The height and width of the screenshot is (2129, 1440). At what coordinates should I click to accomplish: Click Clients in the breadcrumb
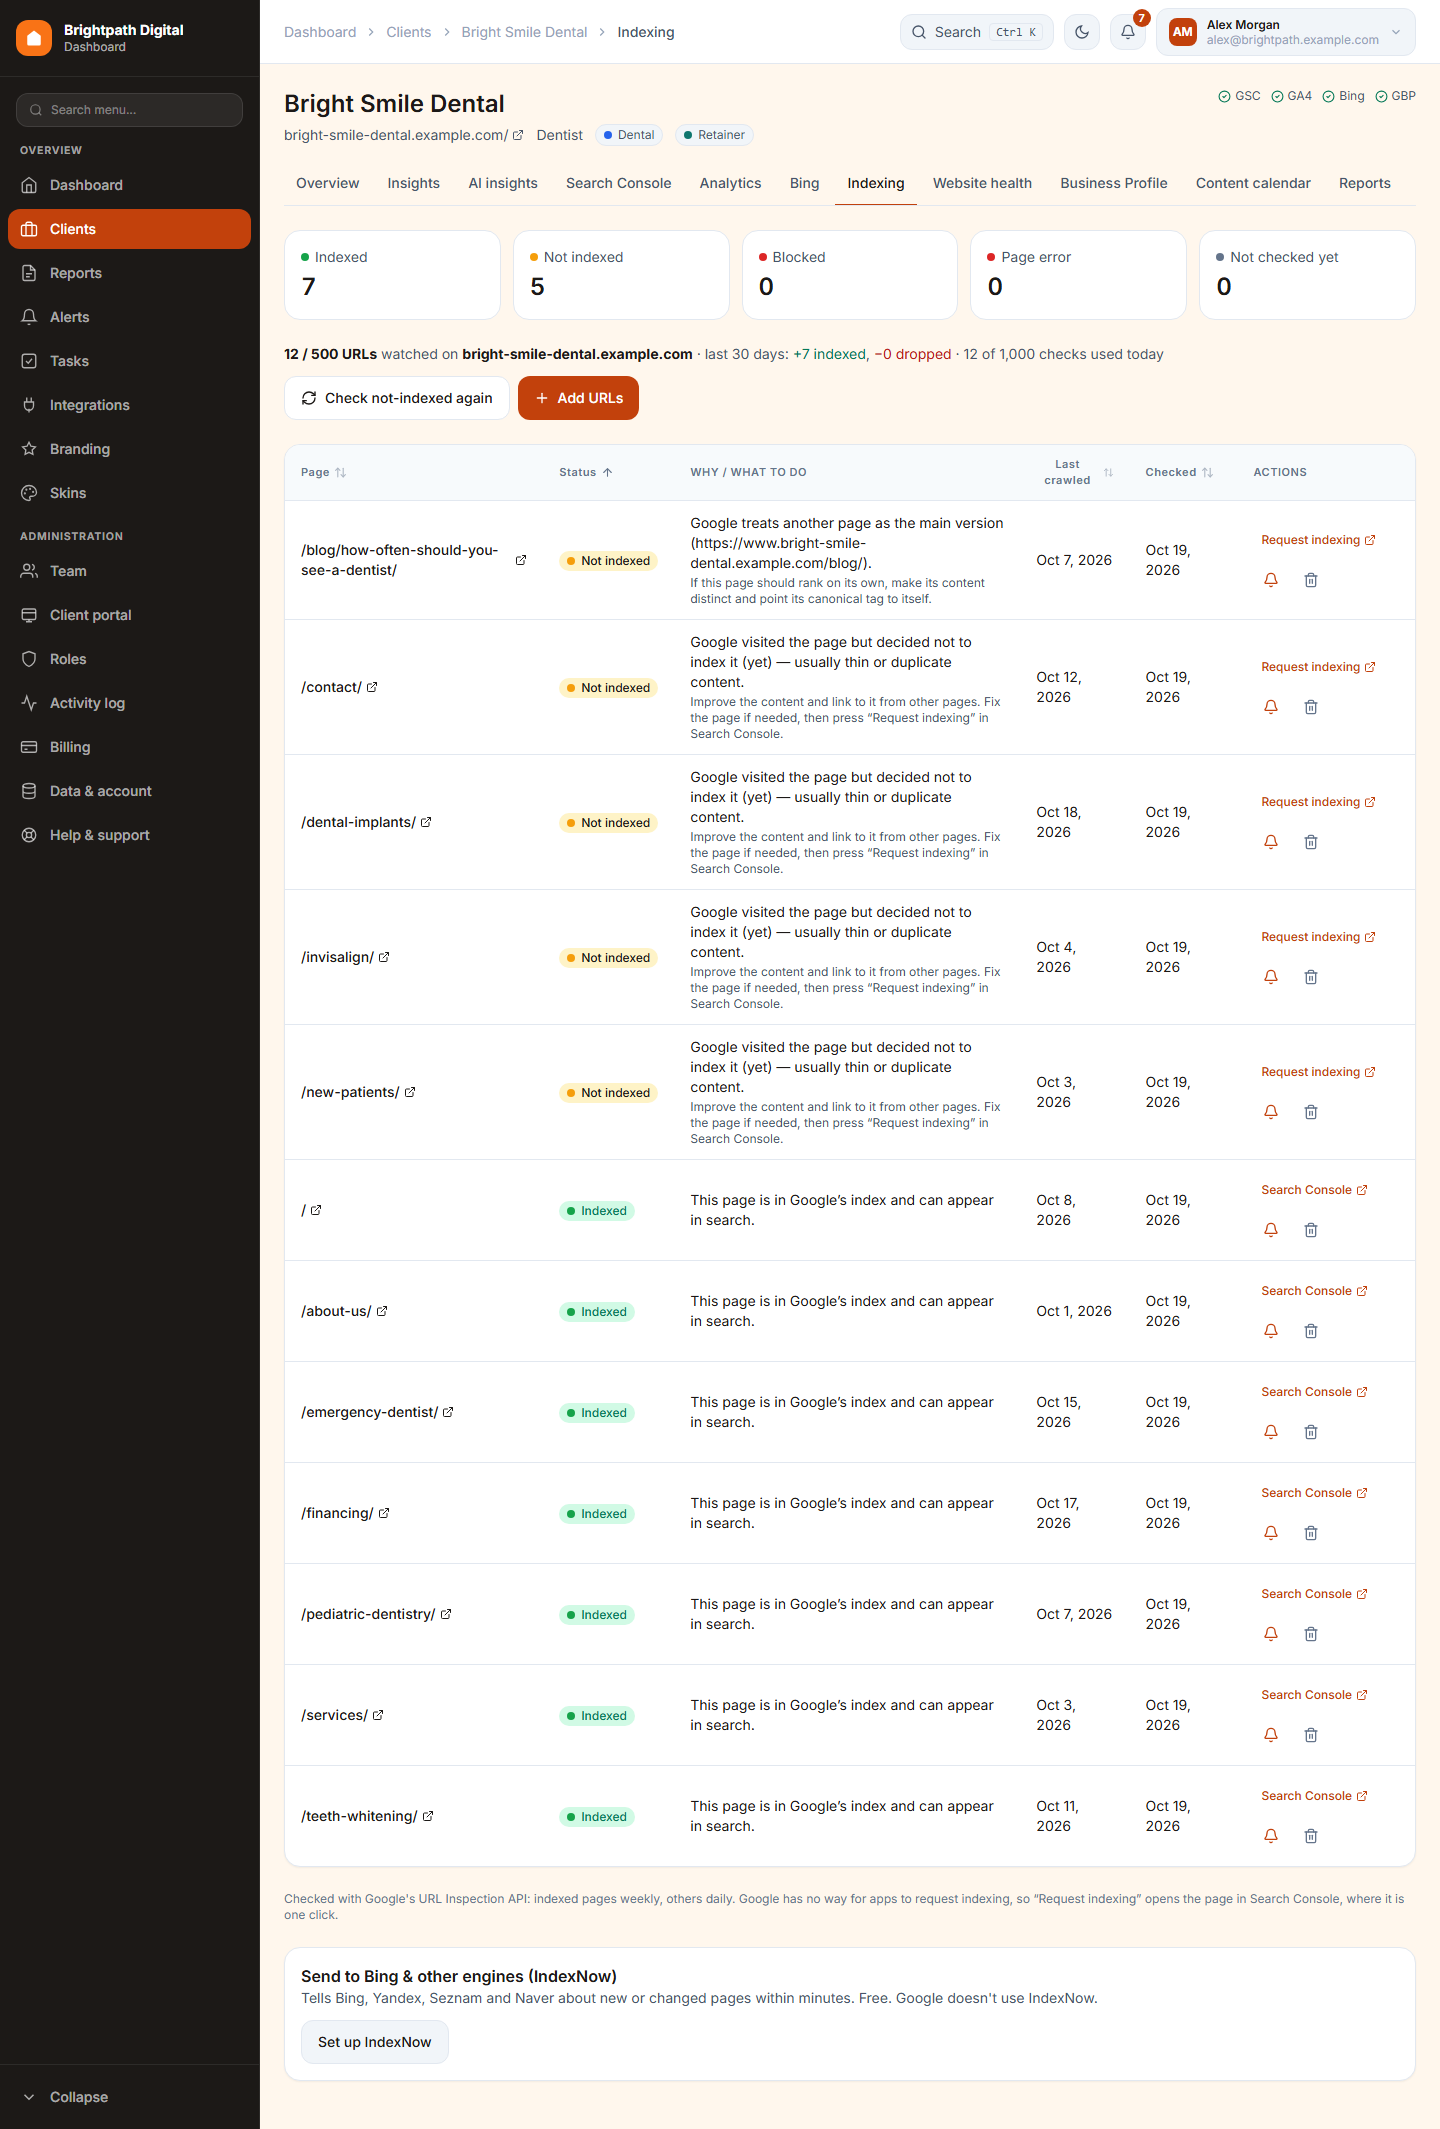408,32
